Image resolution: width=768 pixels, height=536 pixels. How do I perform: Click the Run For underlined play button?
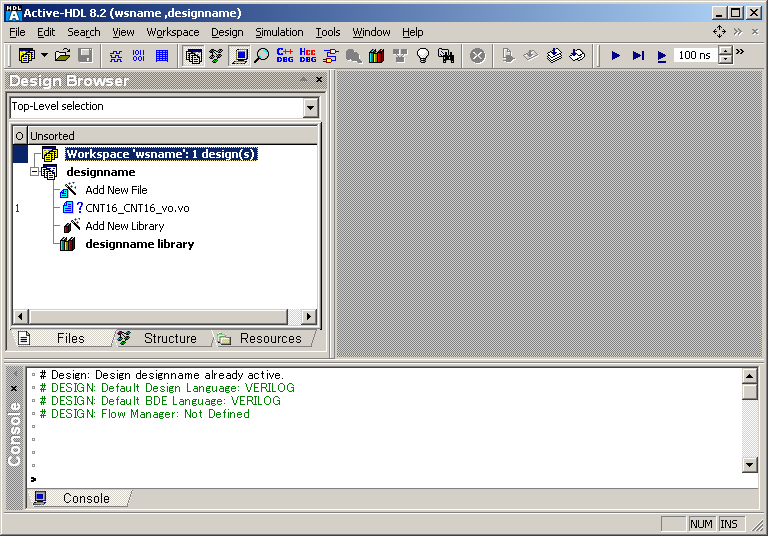click(x=661, y=56)
